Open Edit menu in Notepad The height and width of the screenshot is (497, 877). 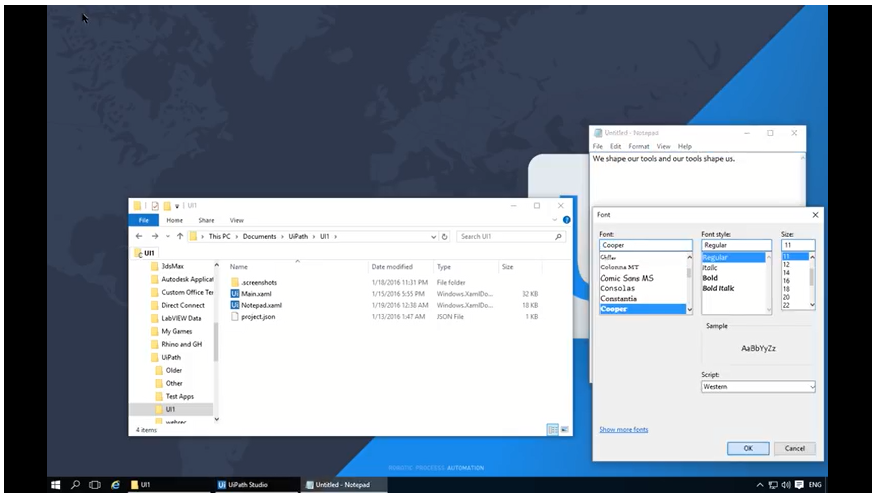coord(615,146)
